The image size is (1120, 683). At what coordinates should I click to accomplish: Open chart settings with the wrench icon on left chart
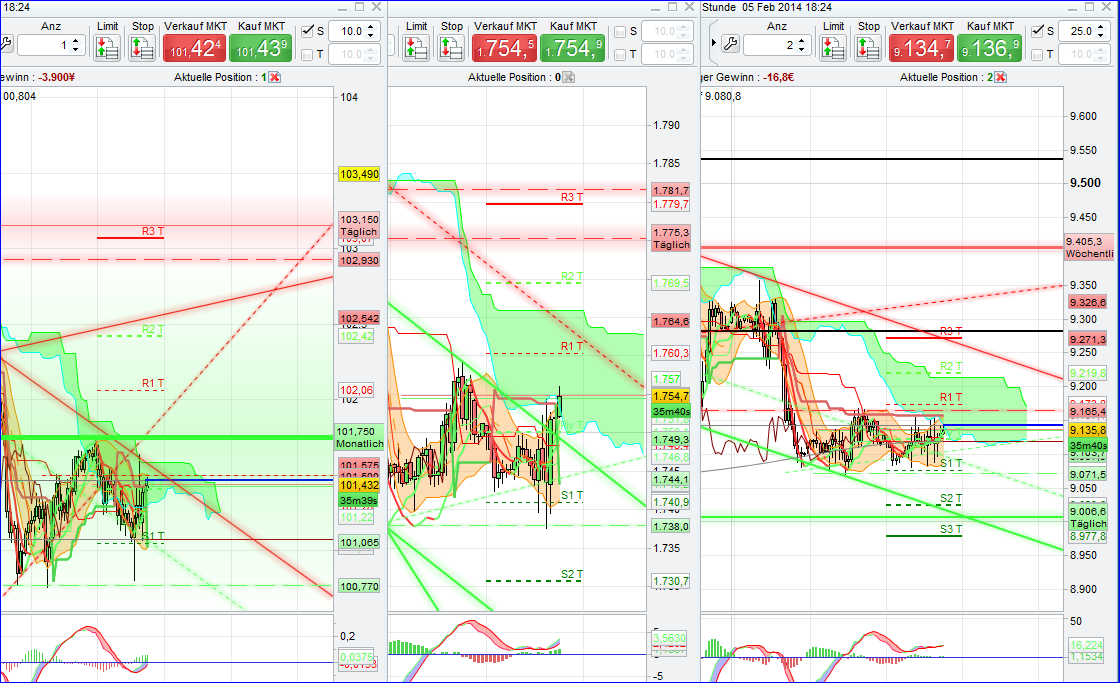click(x=9, y=44)
